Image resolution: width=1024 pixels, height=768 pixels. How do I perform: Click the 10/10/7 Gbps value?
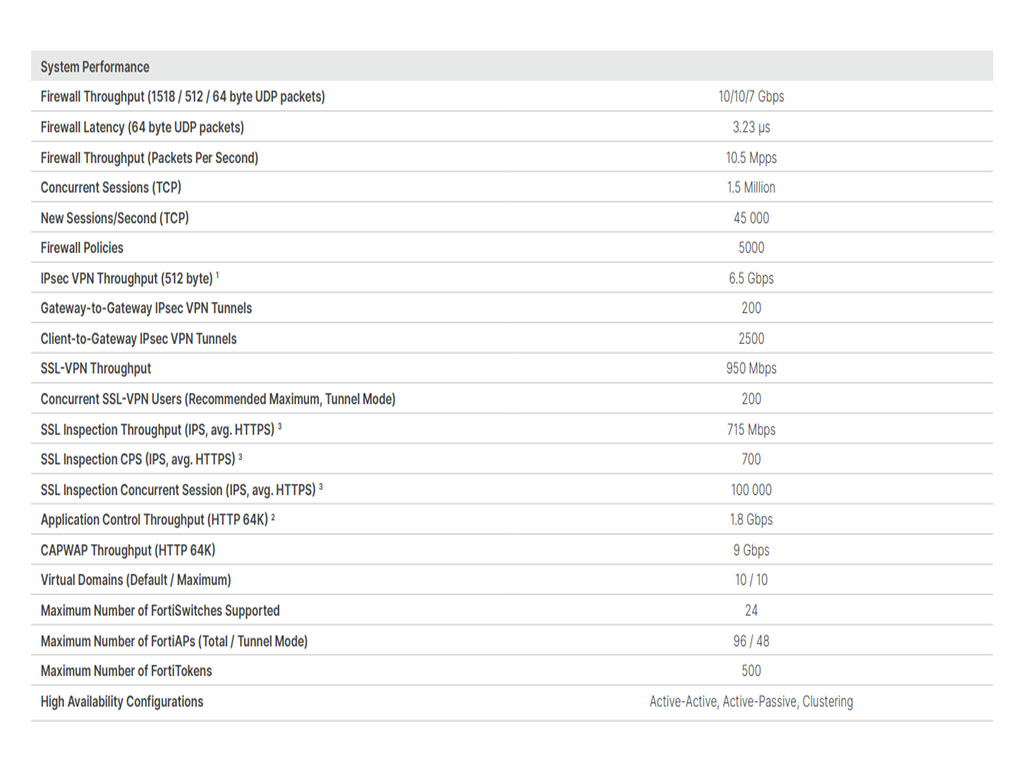click(751, 97)
